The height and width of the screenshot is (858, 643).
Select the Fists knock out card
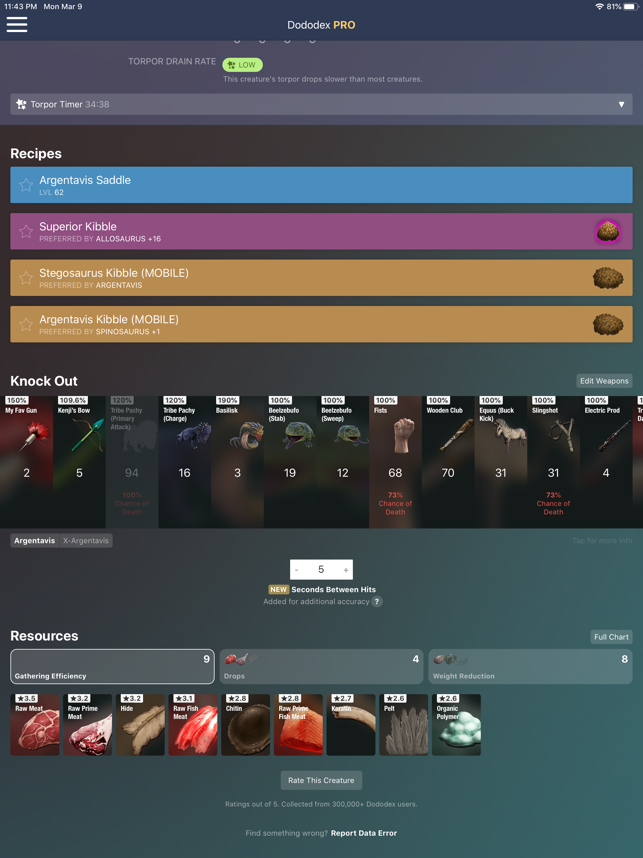(x=395, y=462)
